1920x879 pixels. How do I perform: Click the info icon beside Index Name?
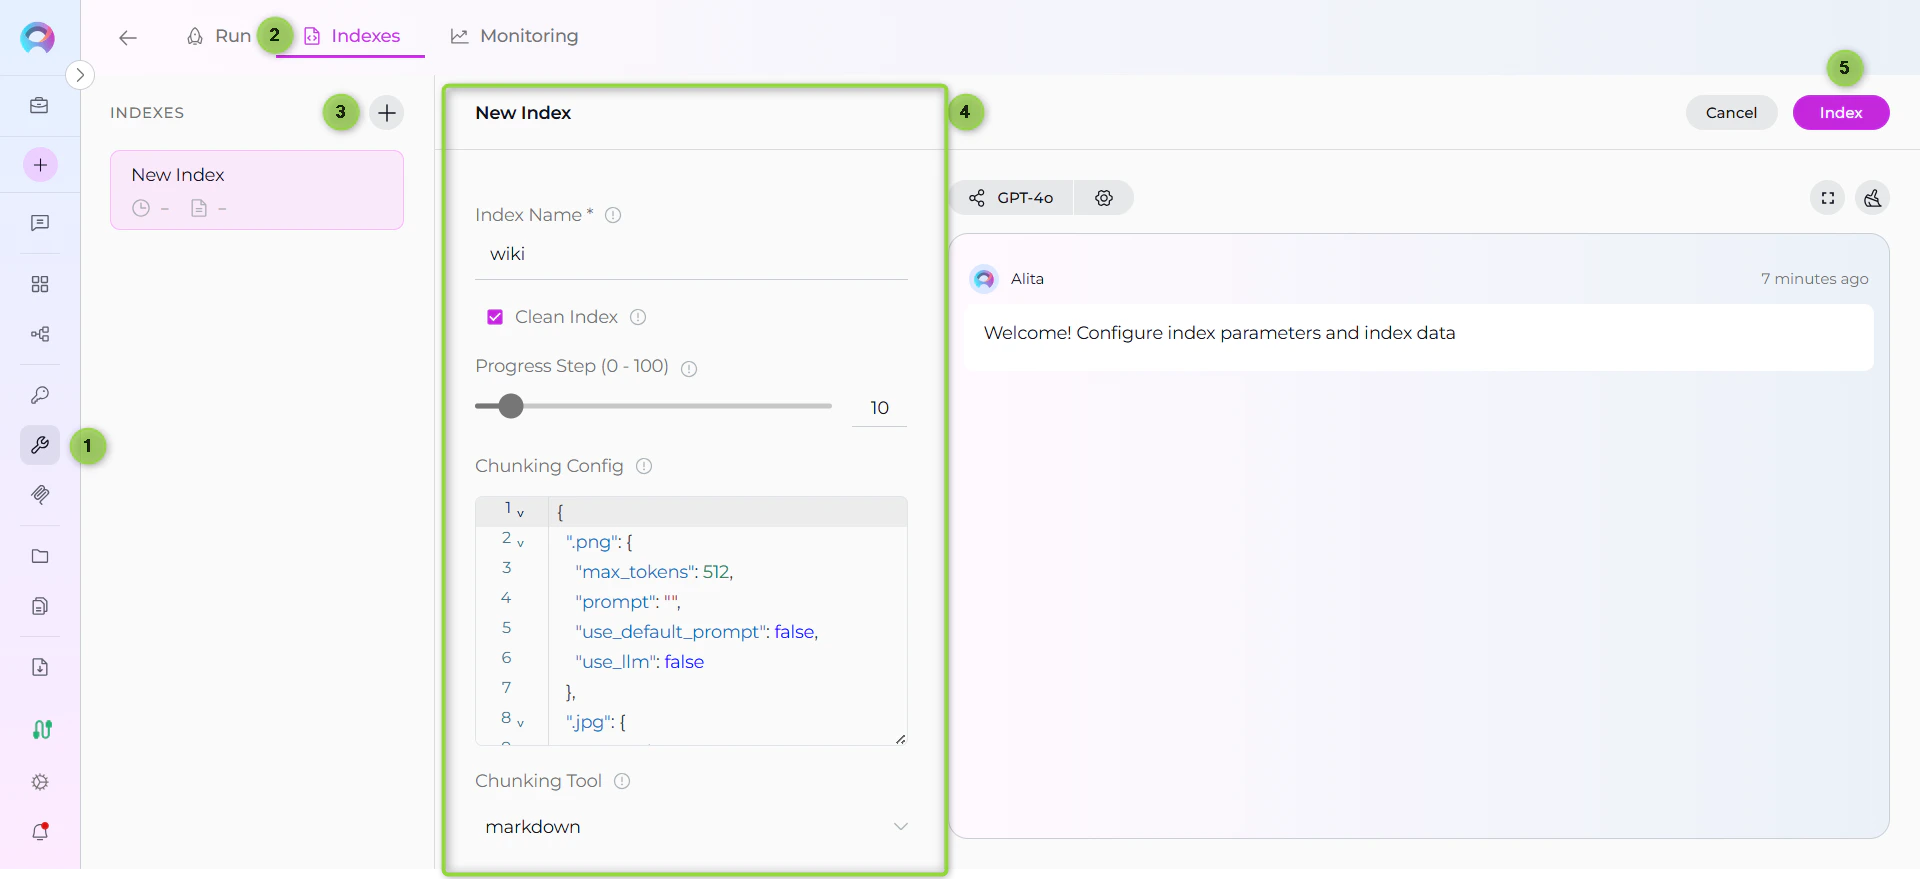[613, 215]
